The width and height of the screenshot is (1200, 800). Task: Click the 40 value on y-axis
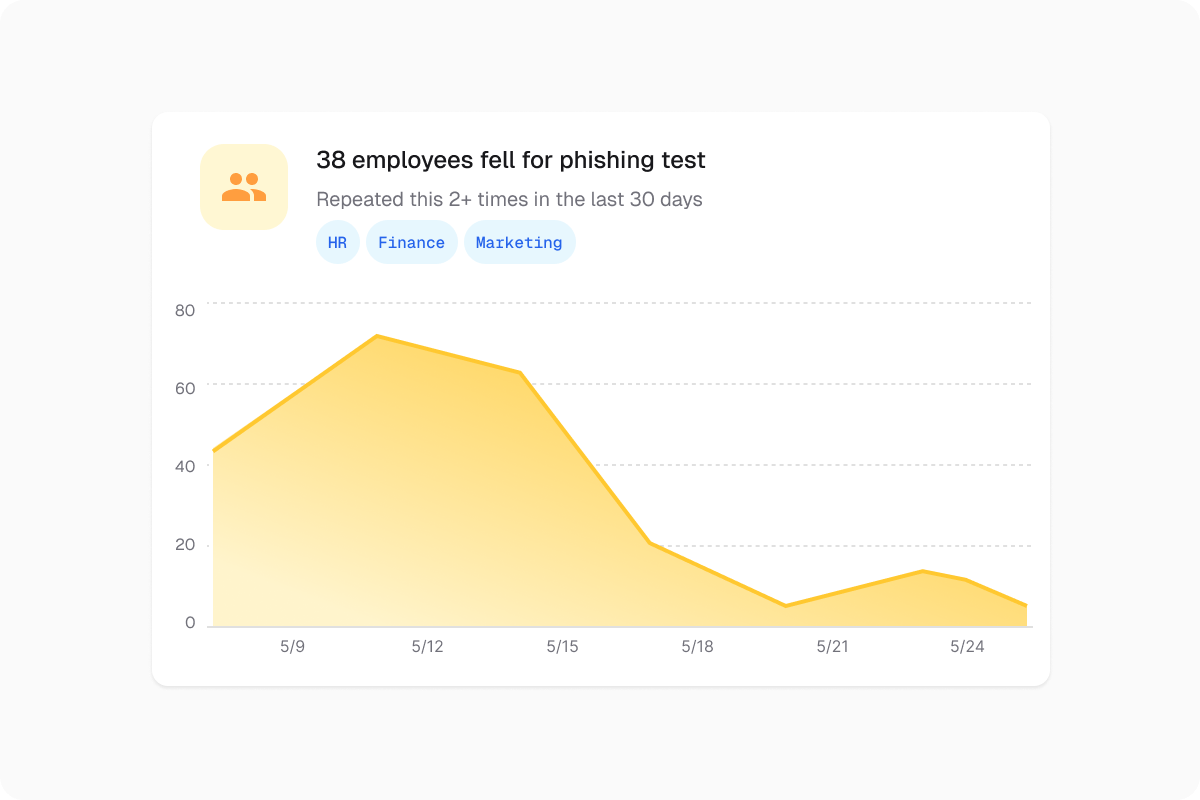click(185, 466)
